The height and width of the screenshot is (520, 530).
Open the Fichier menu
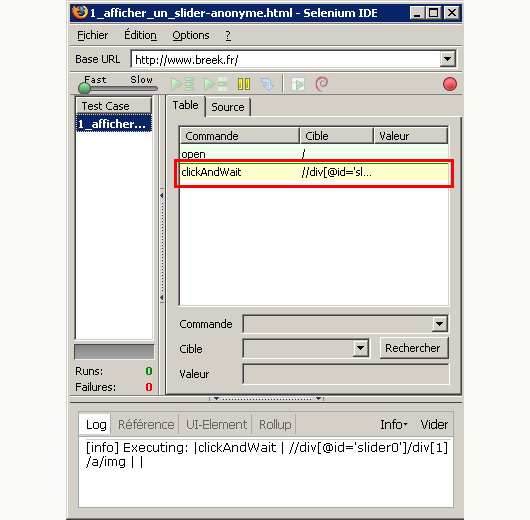pos(92,35)
